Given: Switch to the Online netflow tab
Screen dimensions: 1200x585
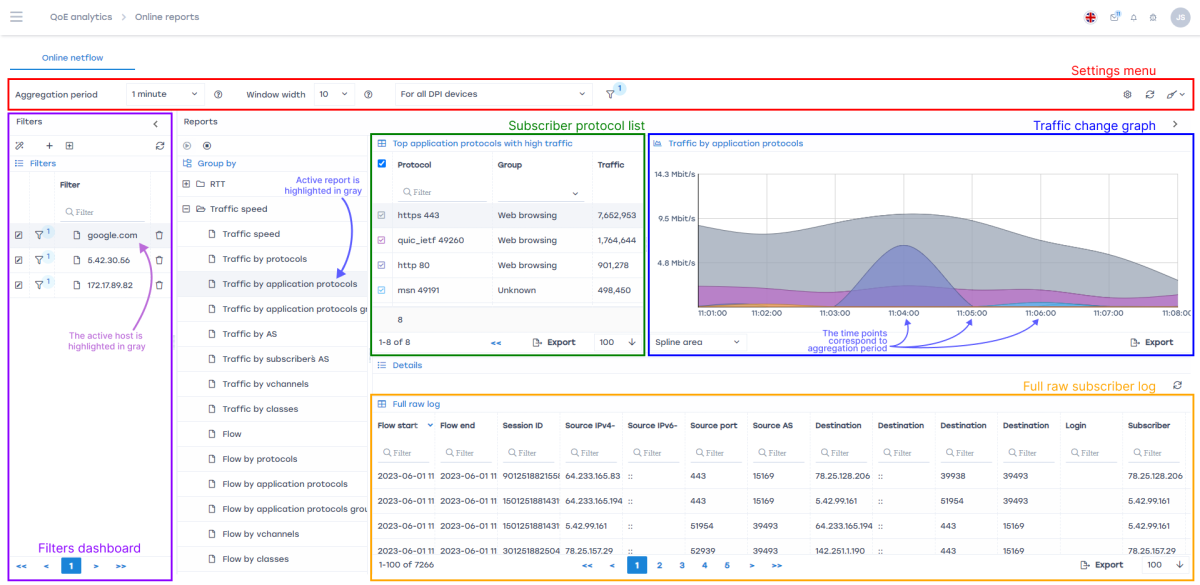Looking at the screenshot, I should point(72,58).
